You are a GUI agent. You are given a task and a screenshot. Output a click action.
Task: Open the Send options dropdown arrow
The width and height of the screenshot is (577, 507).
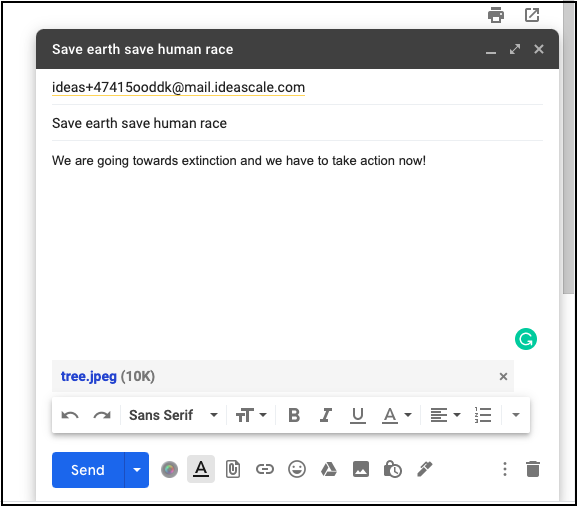tap(137, 470)
